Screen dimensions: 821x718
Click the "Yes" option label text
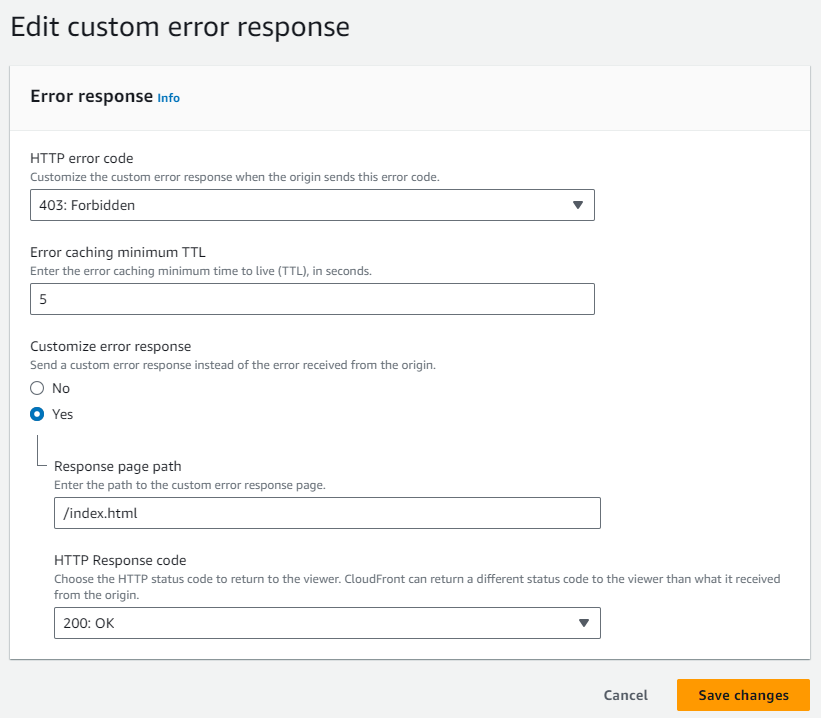pyautogui.click(x=62, y=414)
